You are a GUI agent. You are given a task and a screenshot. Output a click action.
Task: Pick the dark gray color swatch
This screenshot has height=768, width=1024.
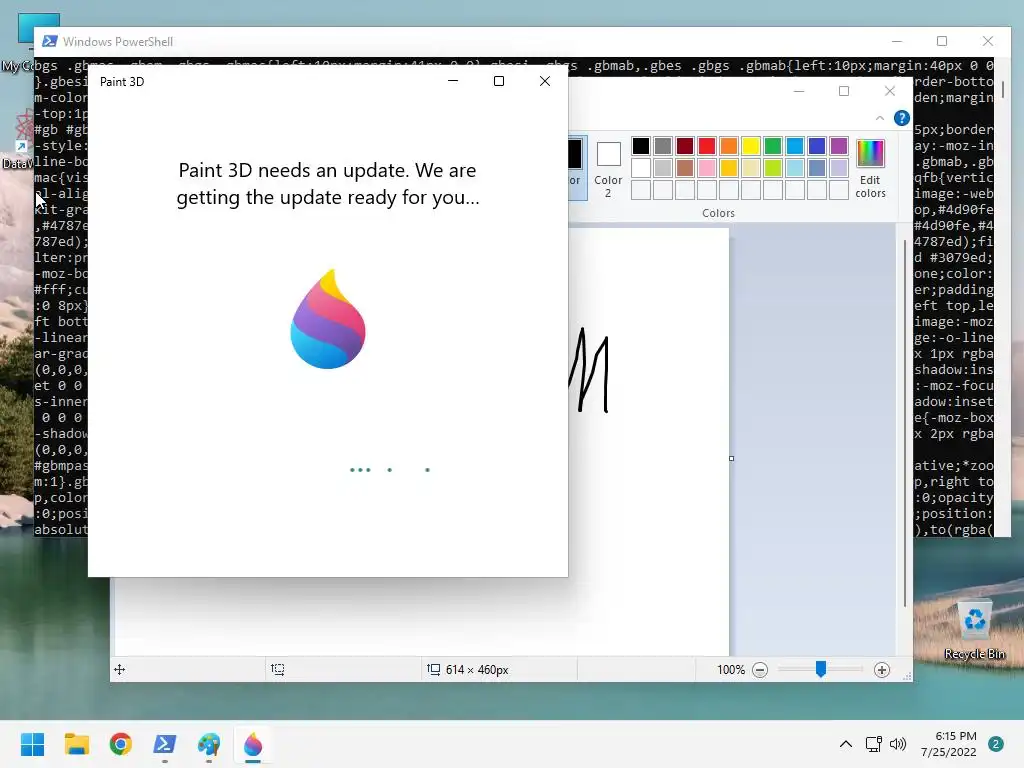click(x=663, y=146)
